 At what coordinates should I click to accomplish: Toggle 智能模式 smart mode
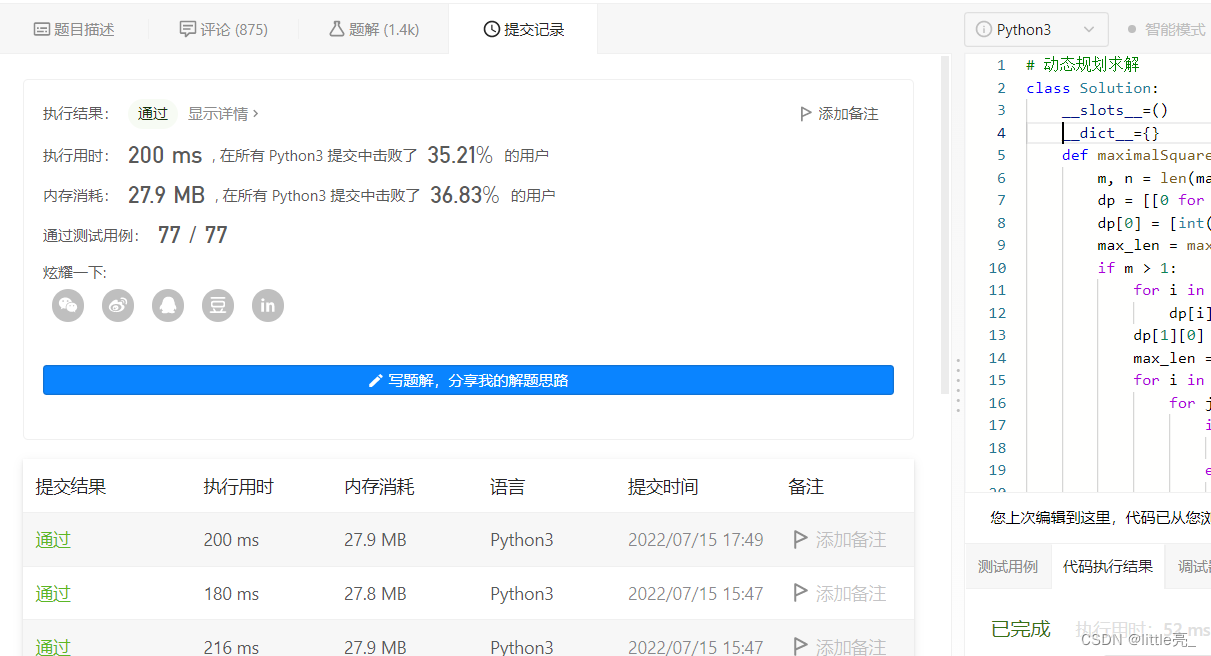click(1166, 30)
